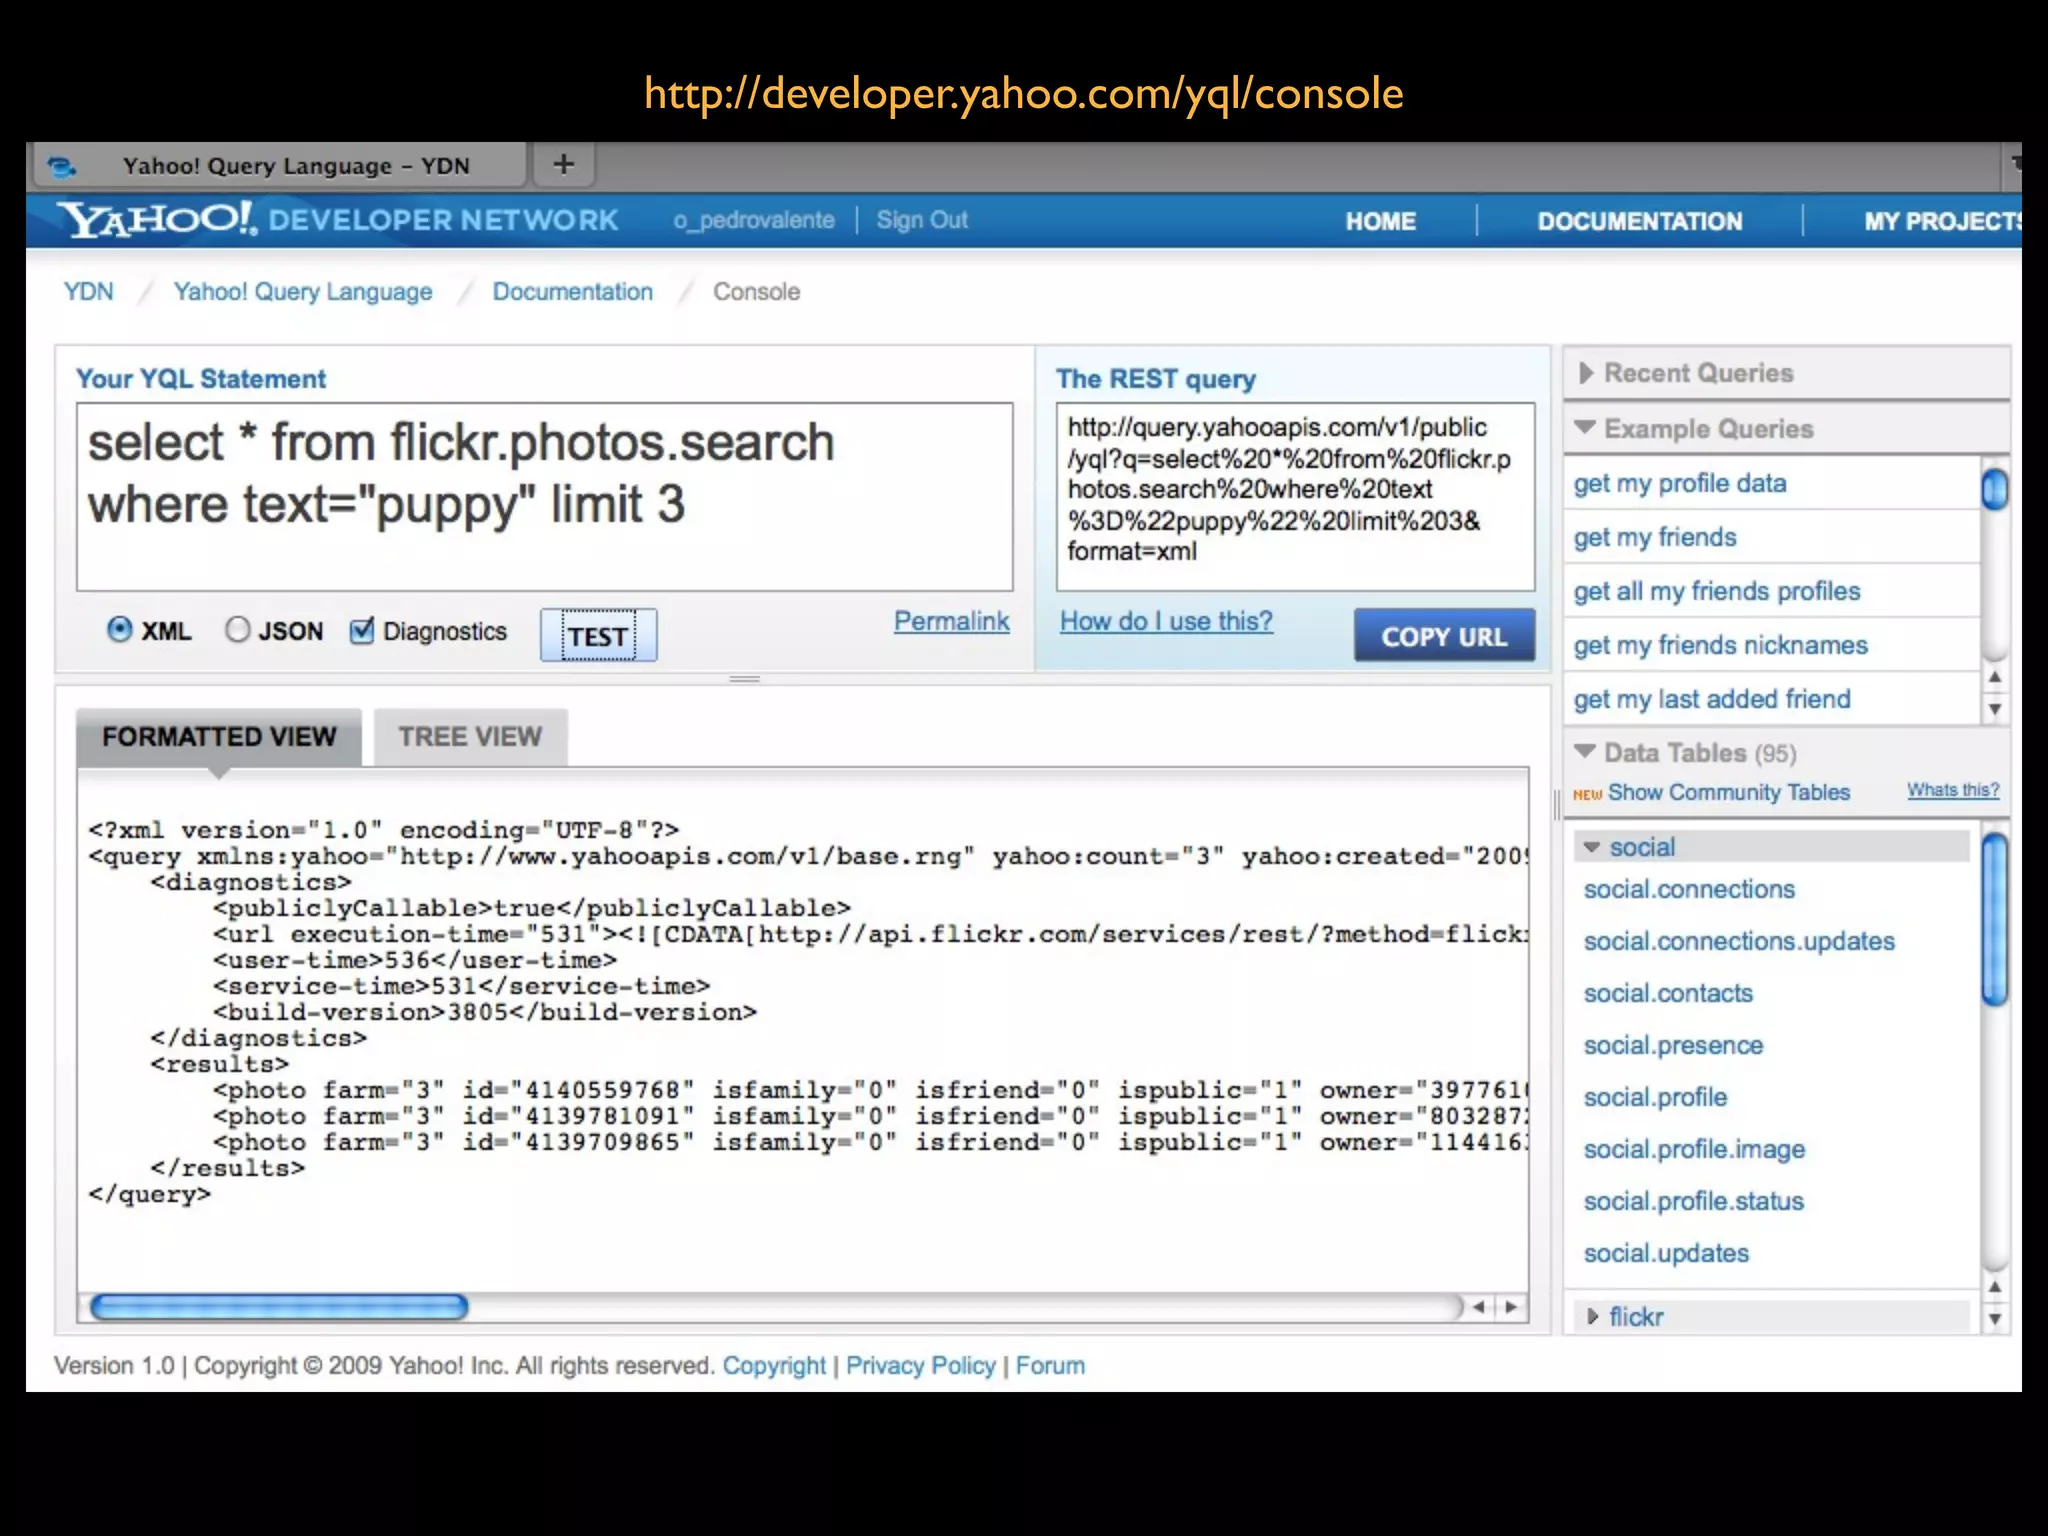
Task: Click the o_pedrovalente username link
Action: [754, 220]
